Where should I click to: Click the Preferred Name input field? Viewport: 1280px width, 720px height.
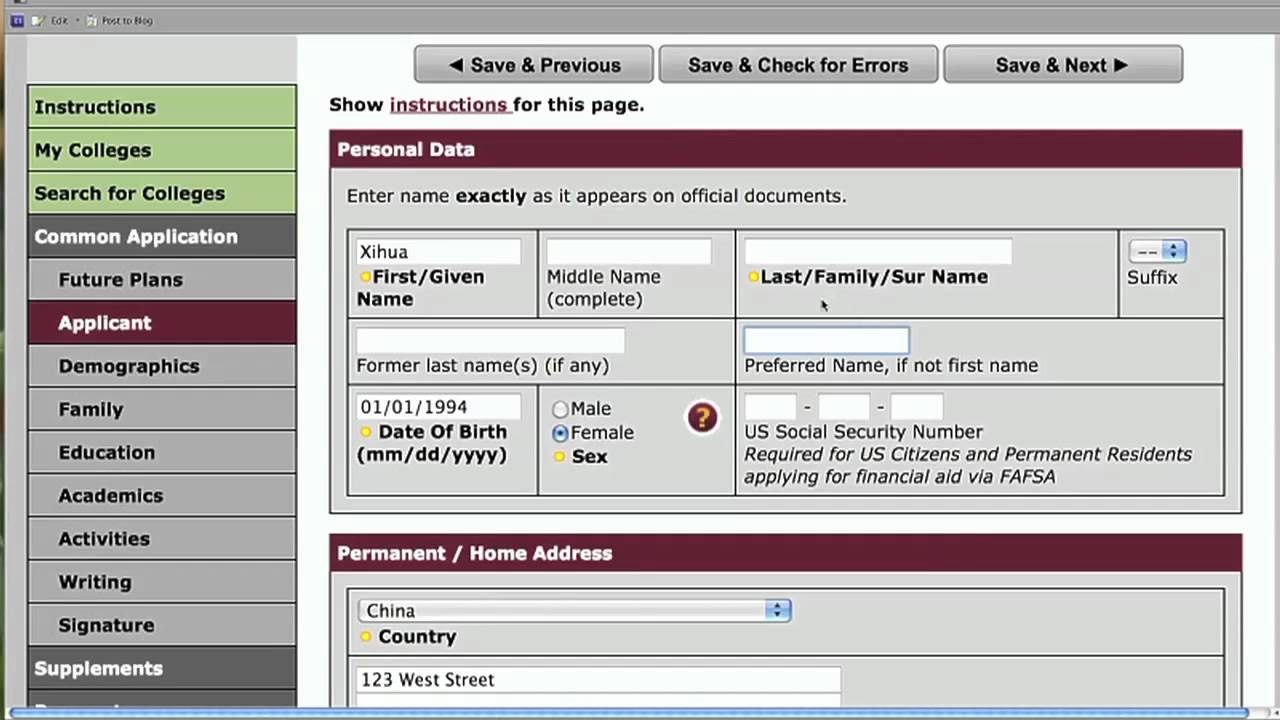pos(826,341)
